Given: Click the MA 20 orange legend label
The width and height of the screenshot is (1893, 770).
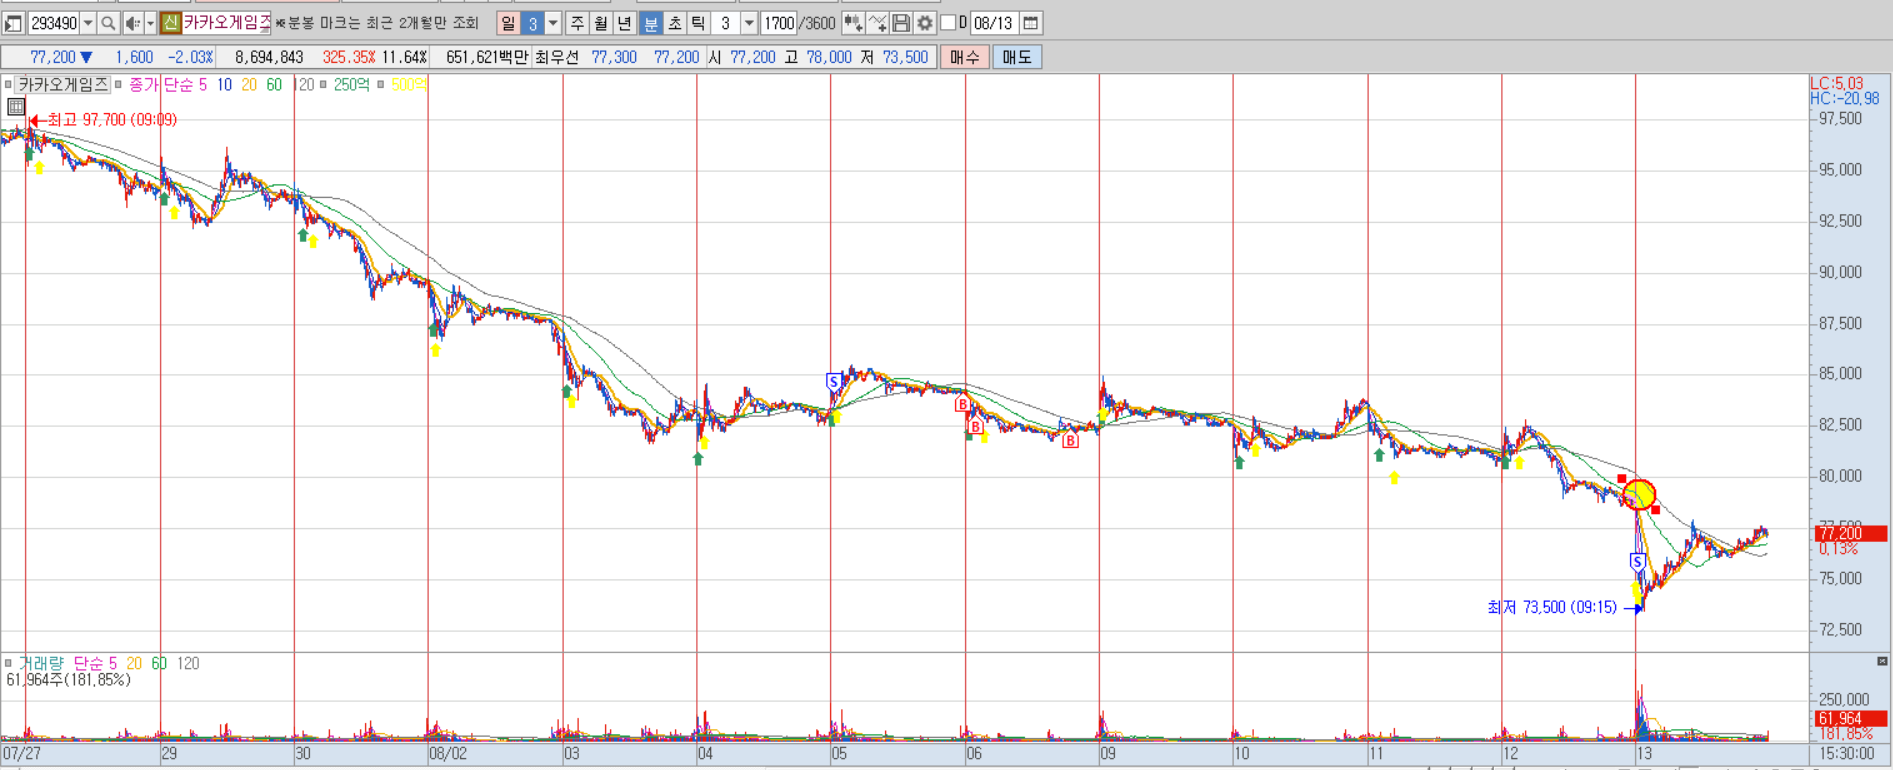Looking at the screenshot, I should pos(249,85).
